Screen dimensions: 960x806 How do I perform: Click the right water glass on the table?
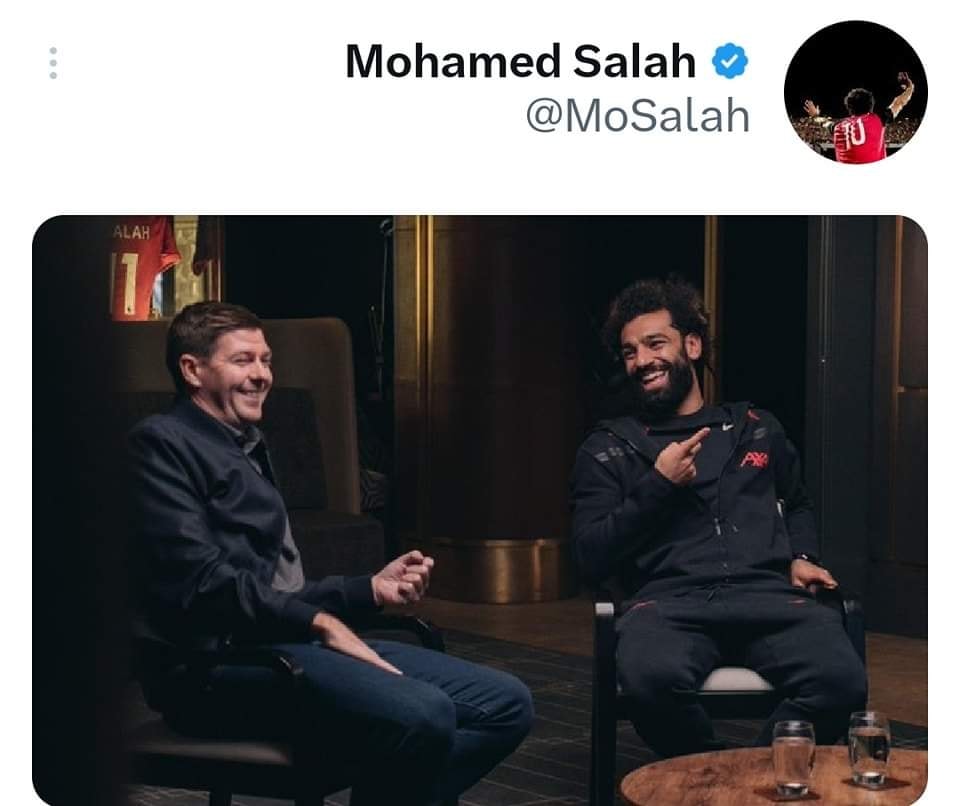click(869, 748)
